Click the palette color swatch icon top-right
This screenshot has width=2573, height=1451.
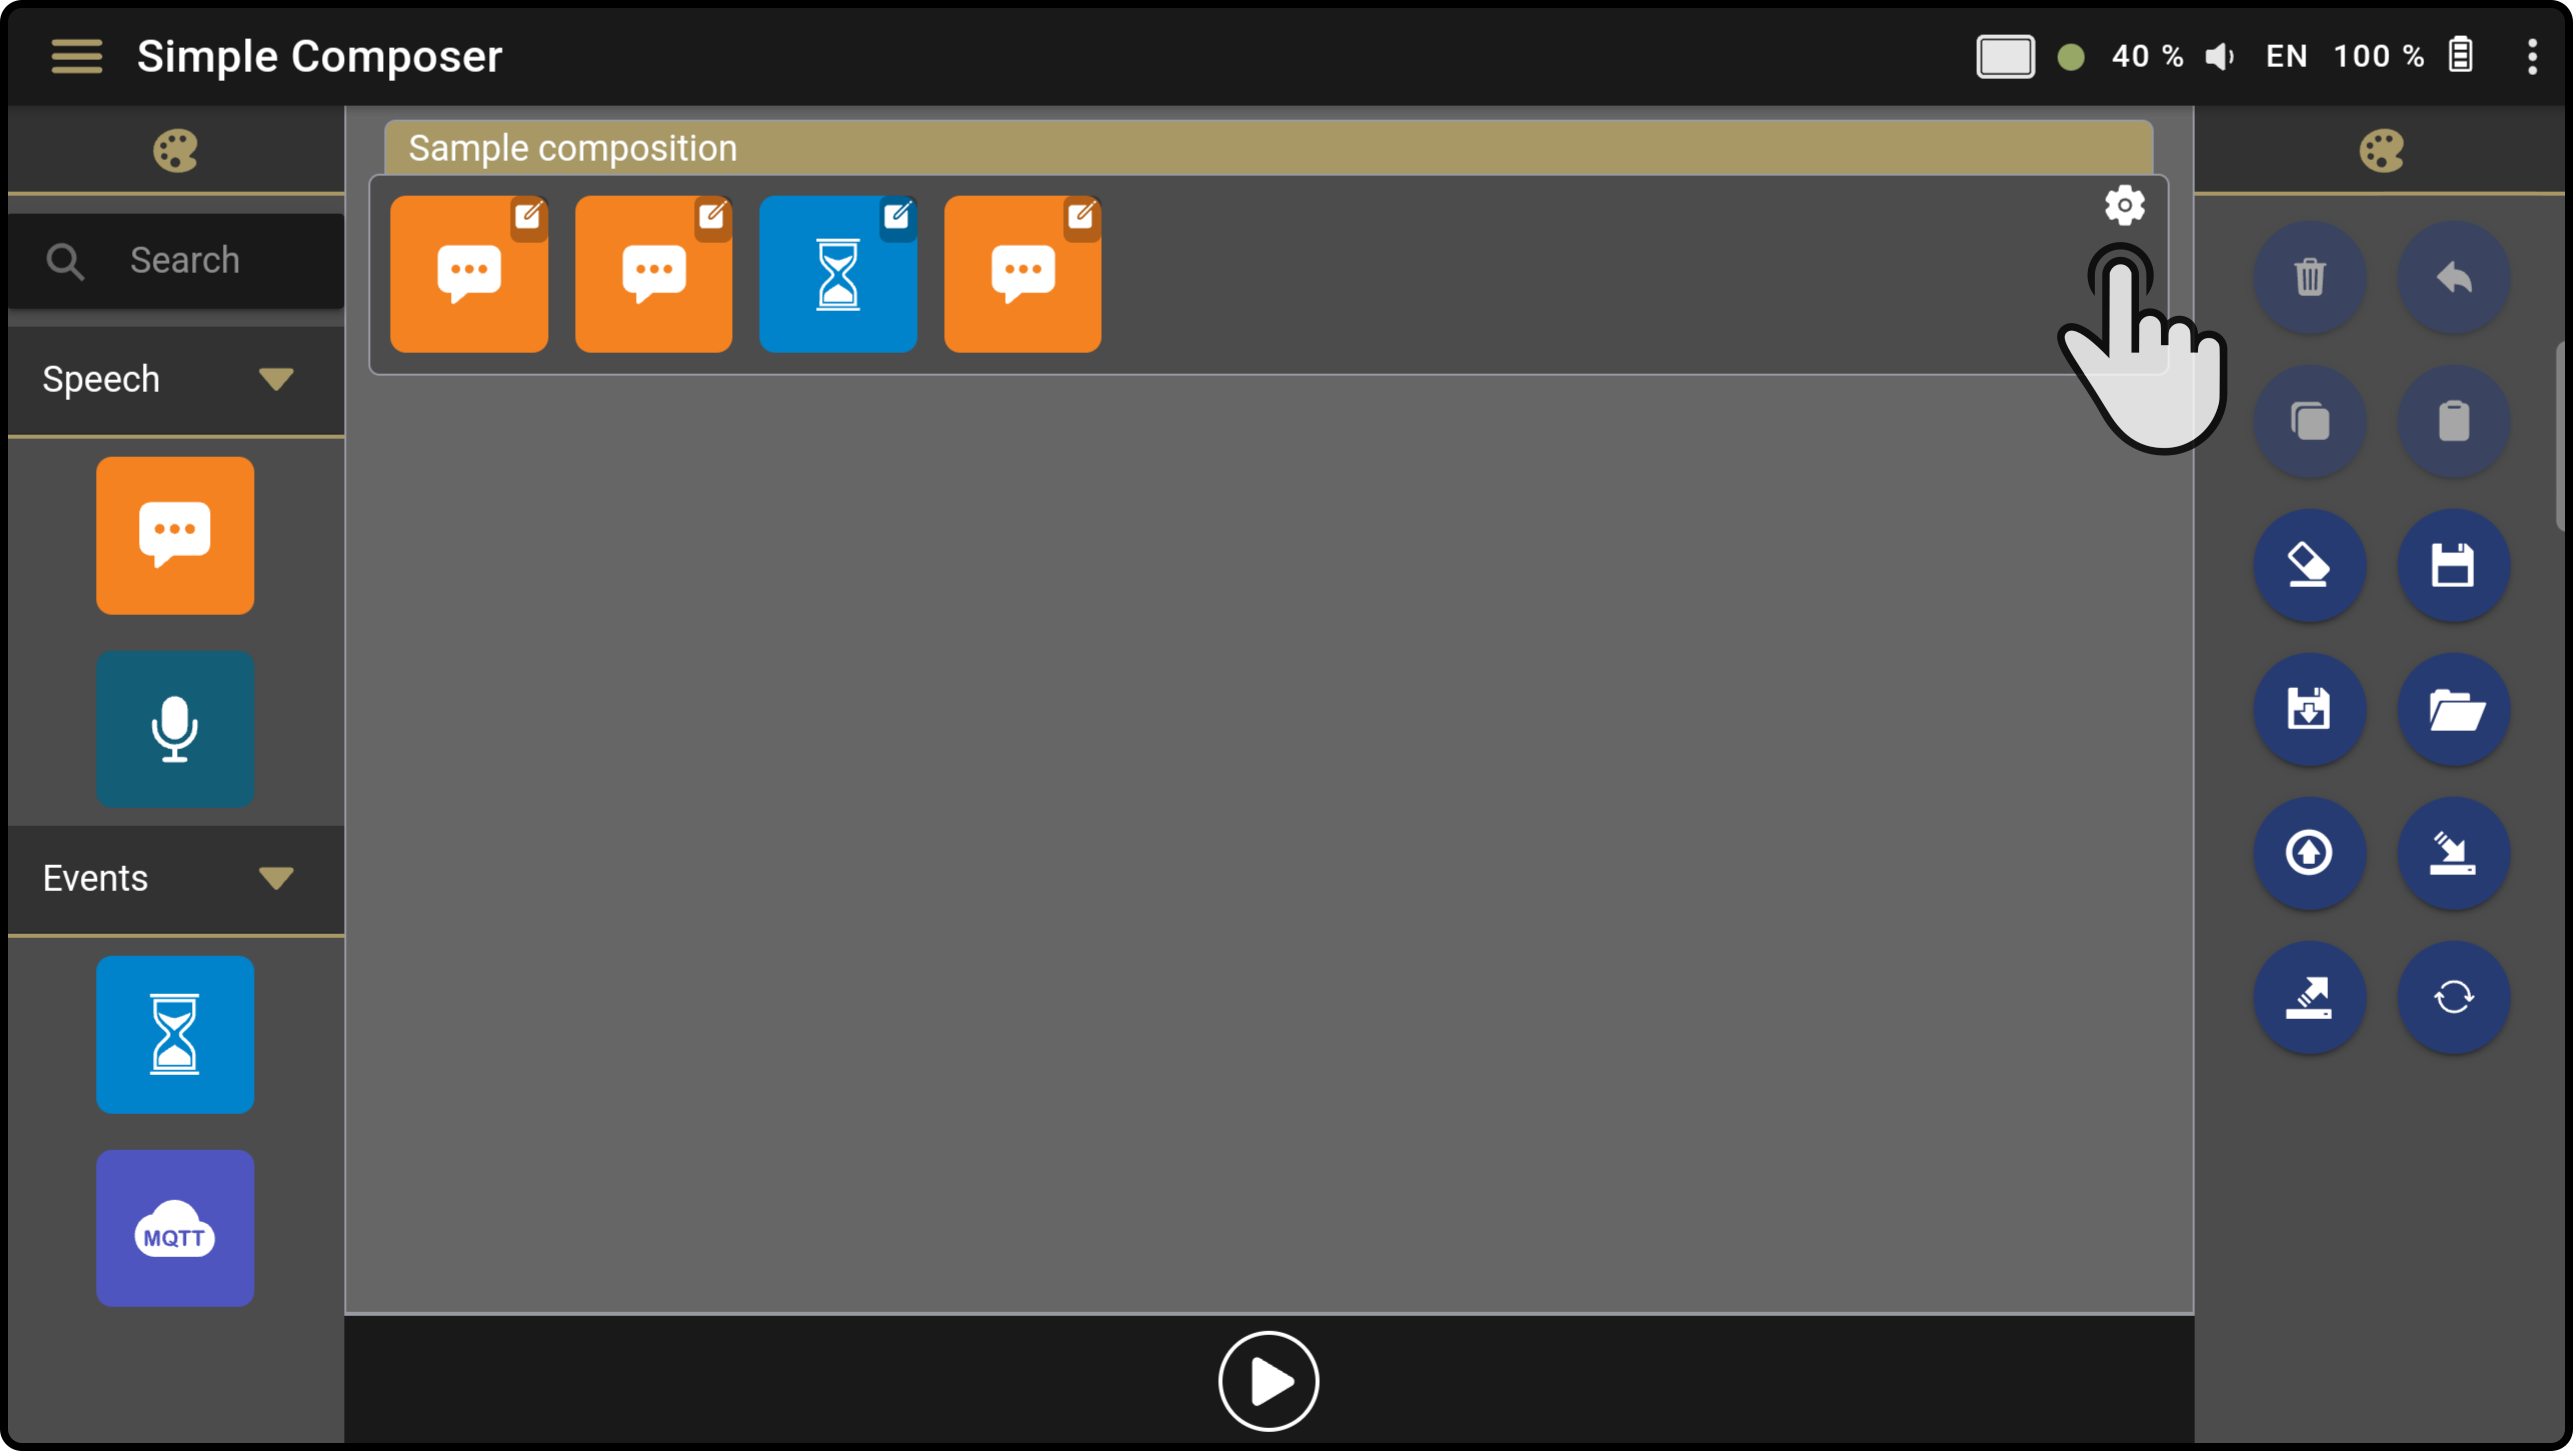coord(2384,150)
